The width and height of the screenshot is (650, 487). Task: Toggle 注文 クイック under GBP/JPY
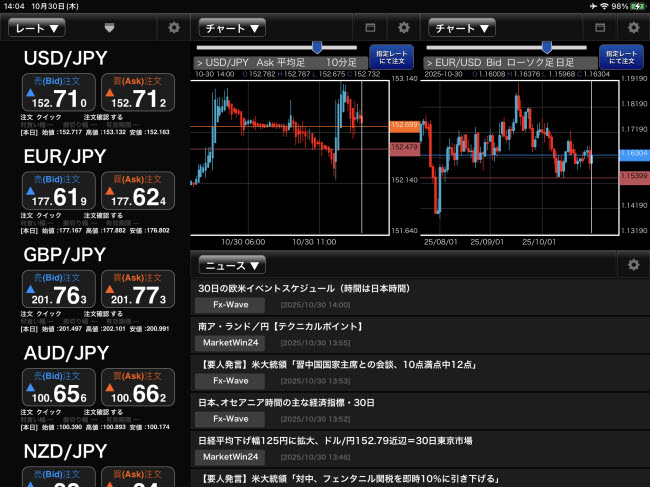click(41, 314)
